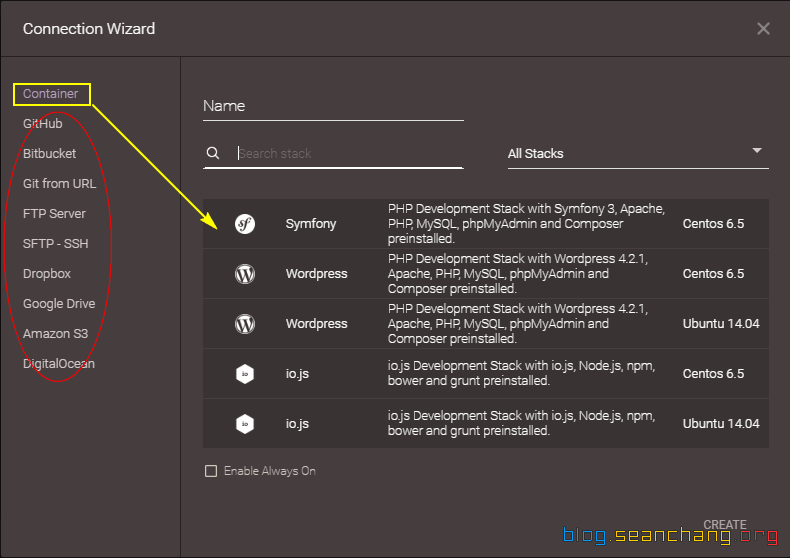Screen dimensions: 790x558
Task: Choose SFTP - SSH in the sidebar
Action: (x=55, y=244)
